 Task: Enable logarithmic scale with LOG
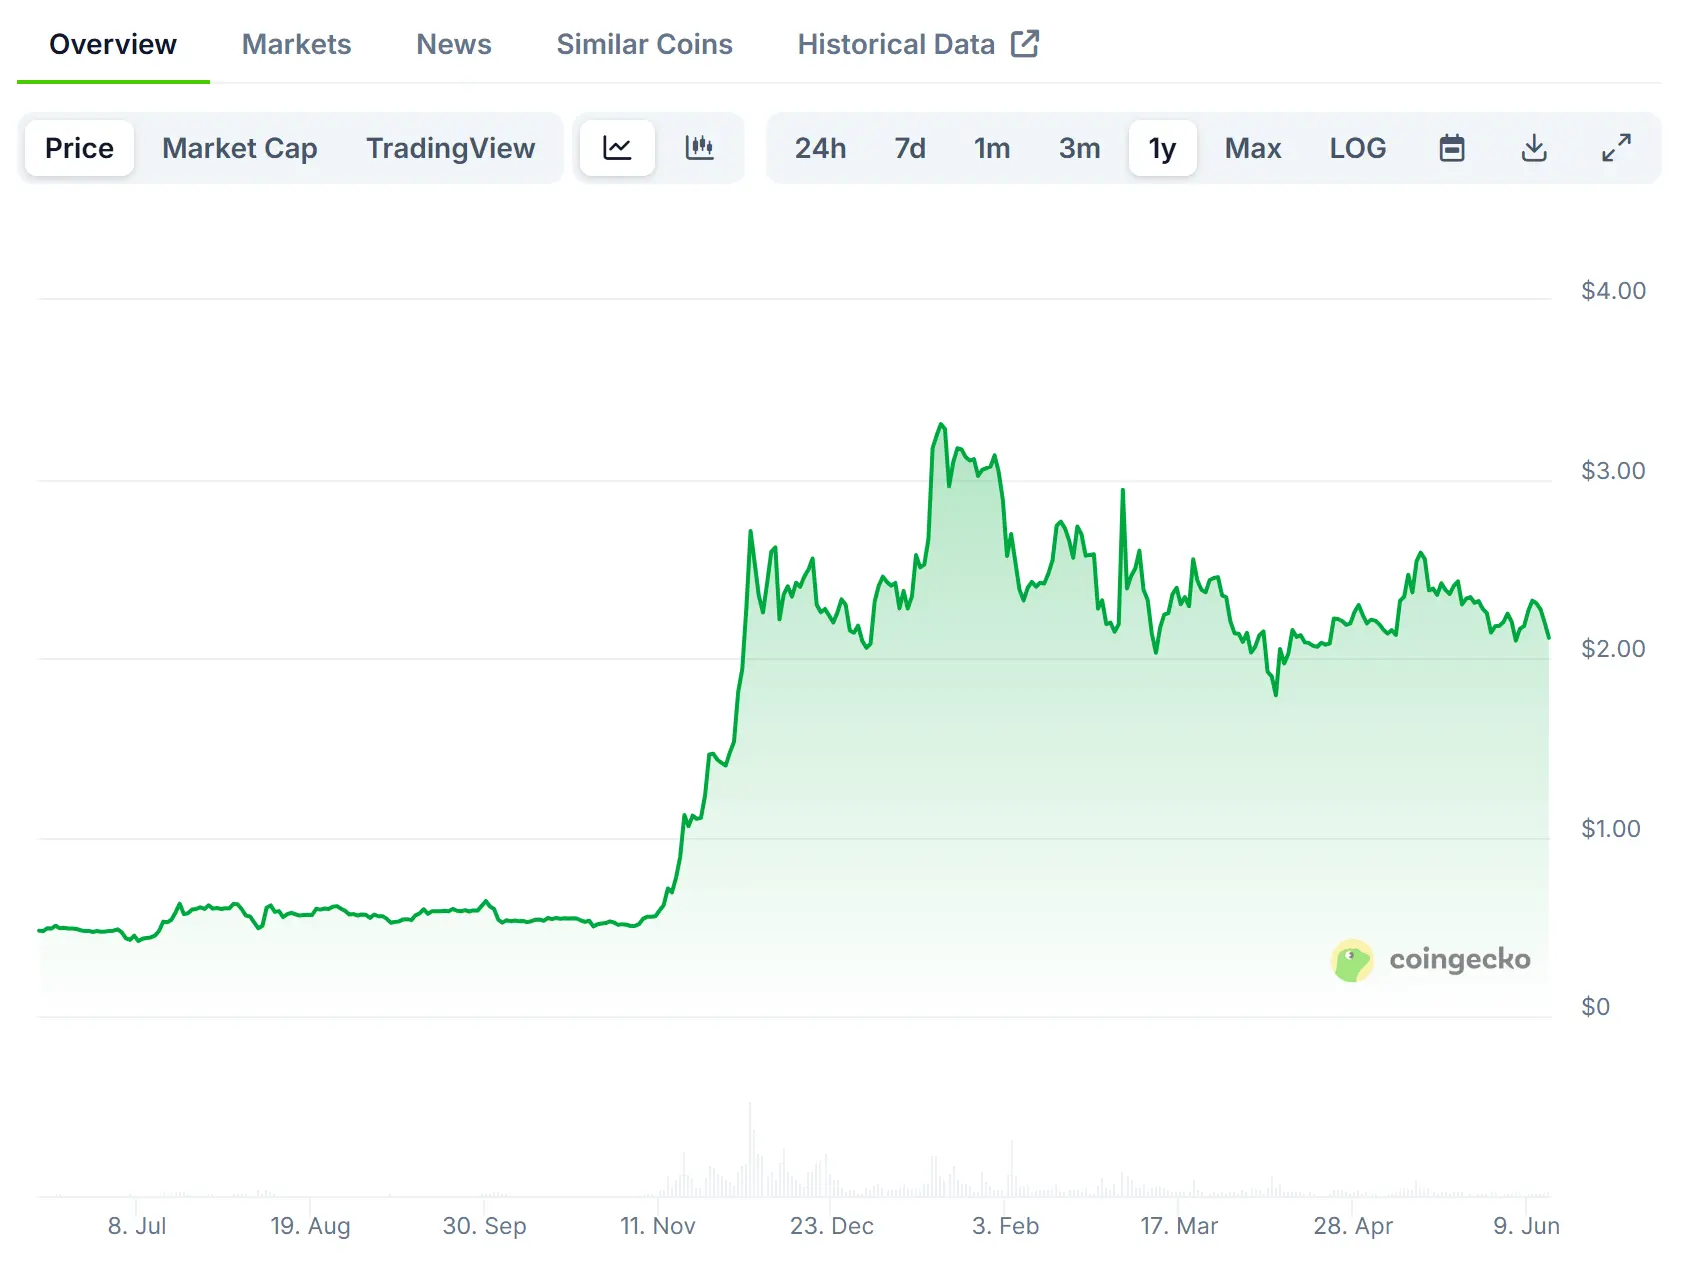tap(1357, 148)
